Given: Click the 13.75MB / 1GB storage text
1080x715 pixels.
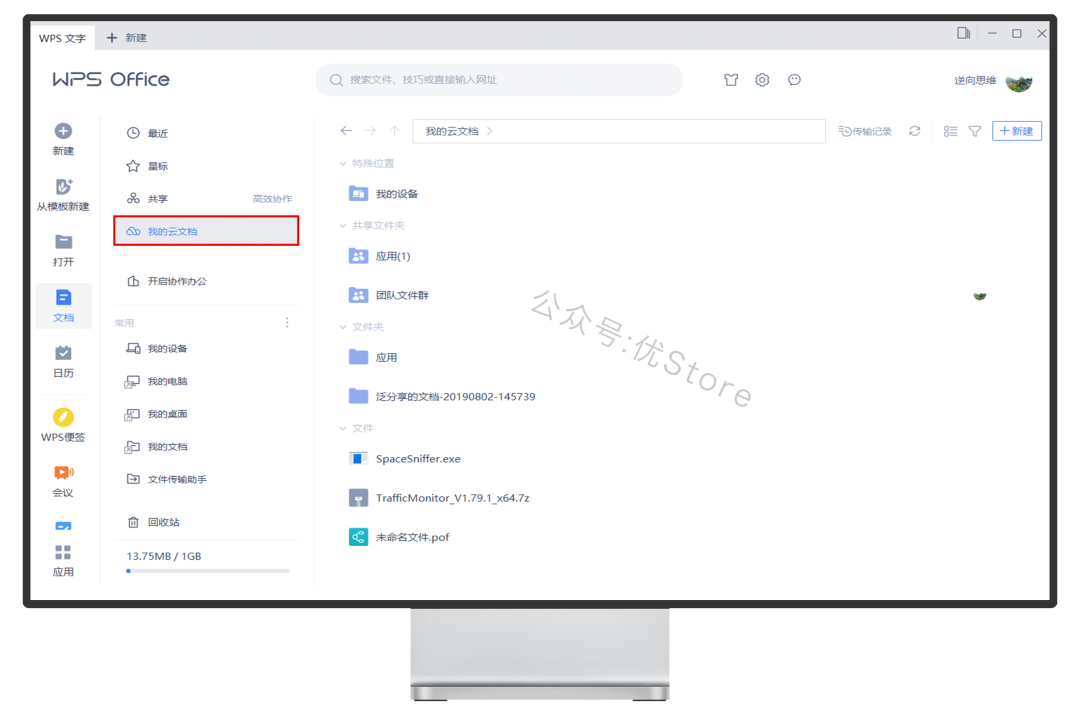Looking at the screenshot, I should point(164,556).
